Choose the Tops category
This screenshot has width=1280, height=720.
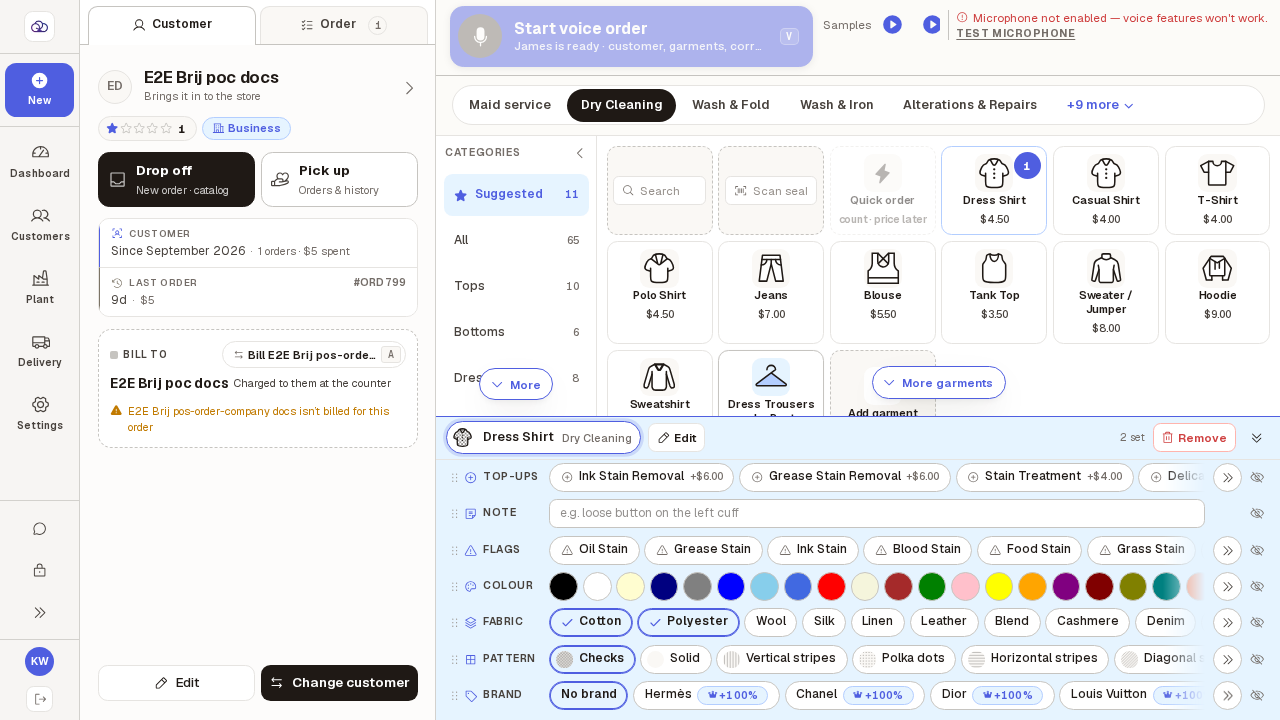point(516,286)
